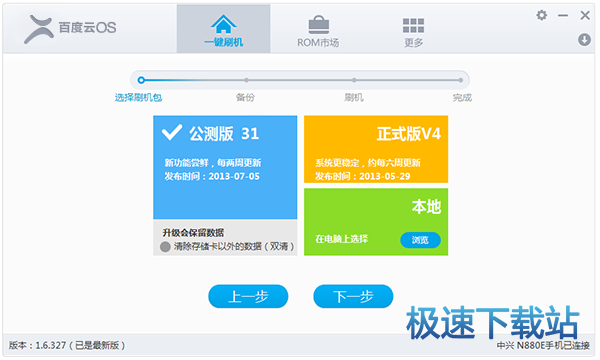
Task: Select the 正式版V4 ROM tile
Action: pos(376,149)
